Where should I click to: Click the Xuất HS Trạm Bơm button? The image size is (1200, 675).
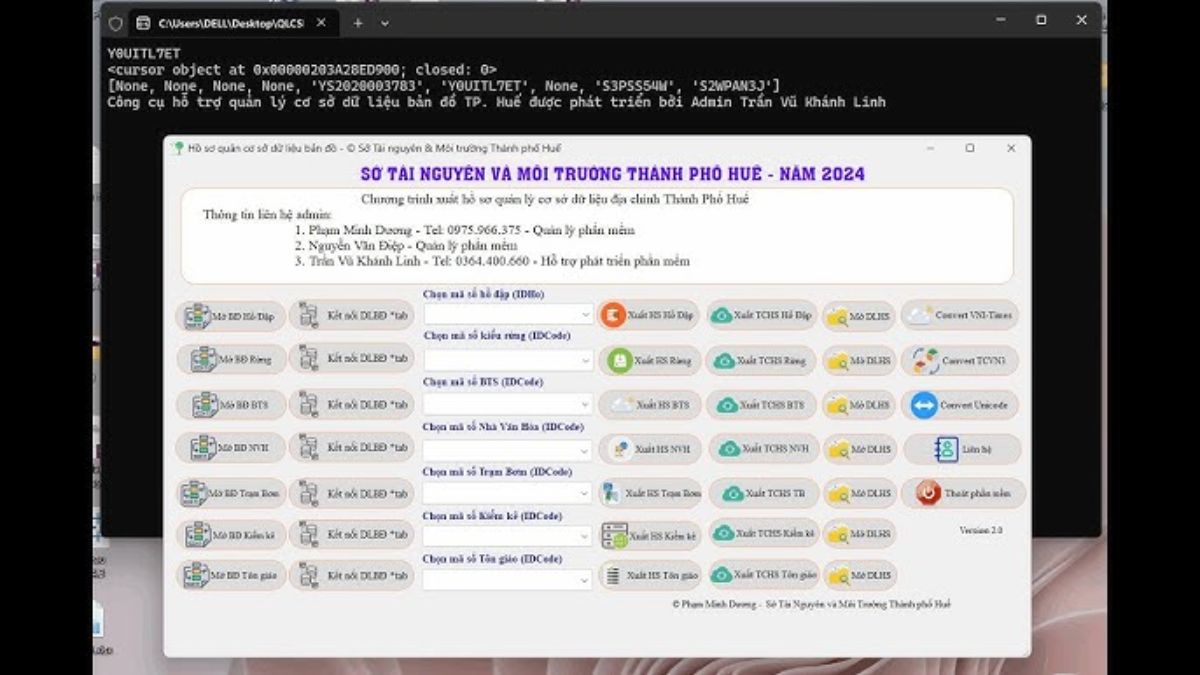point(651,493)
